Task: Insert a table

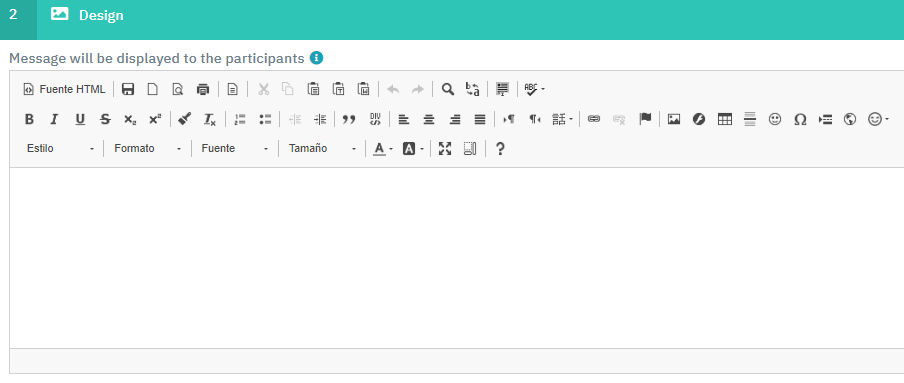Action: coord(725,119)
